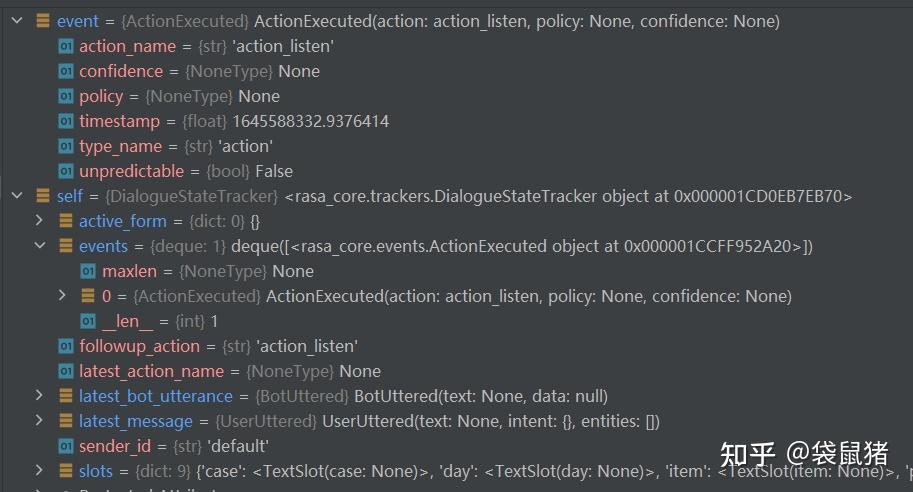This screenshot has width=913, height=492.
Task: Expand item 0 ActionExecuted entry
Action: coord(62,296)
